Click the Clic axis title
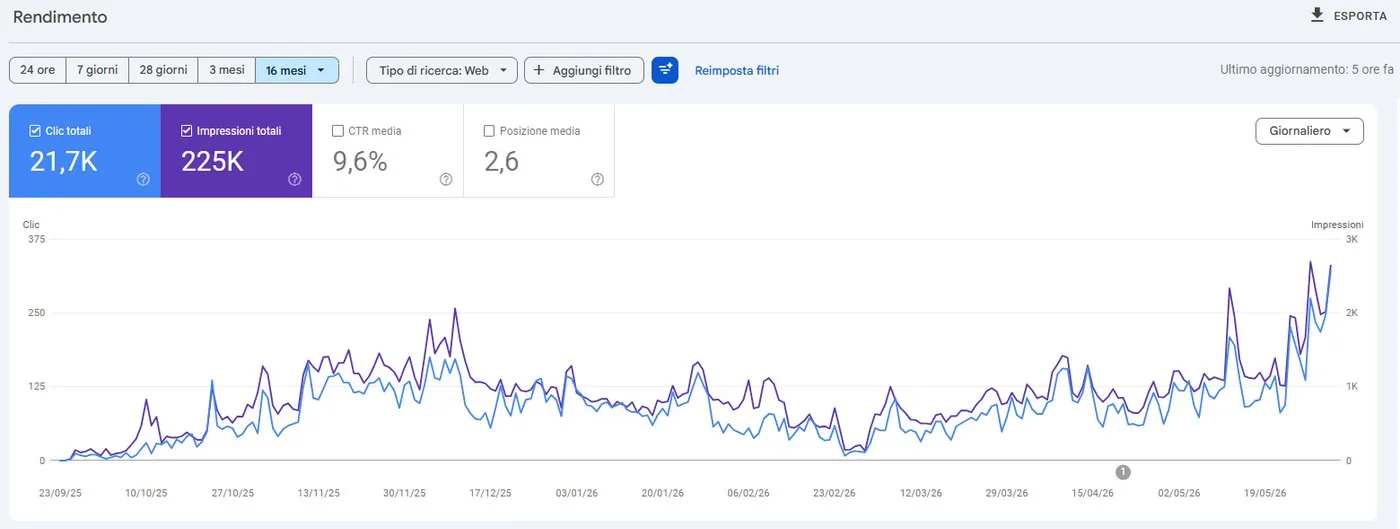The image size is (1400, 529). [31, 225]
